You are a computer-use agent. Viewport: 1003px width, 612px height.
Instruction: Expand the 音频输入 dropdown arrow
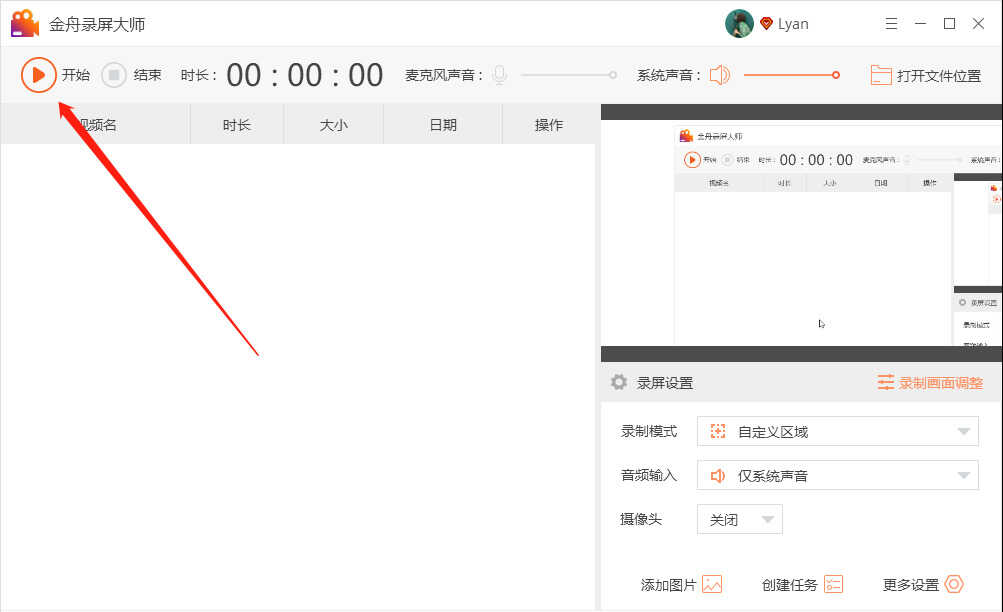click(963, 475)
